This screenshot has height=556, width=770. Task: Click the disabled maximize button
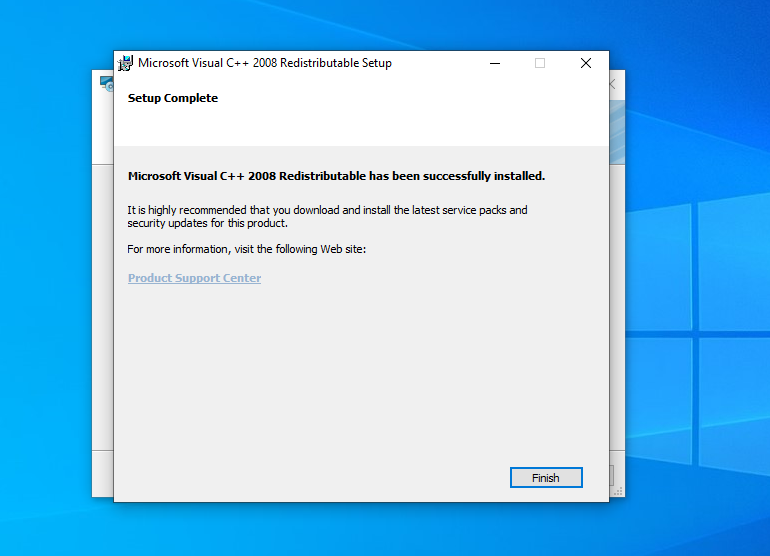540,63
